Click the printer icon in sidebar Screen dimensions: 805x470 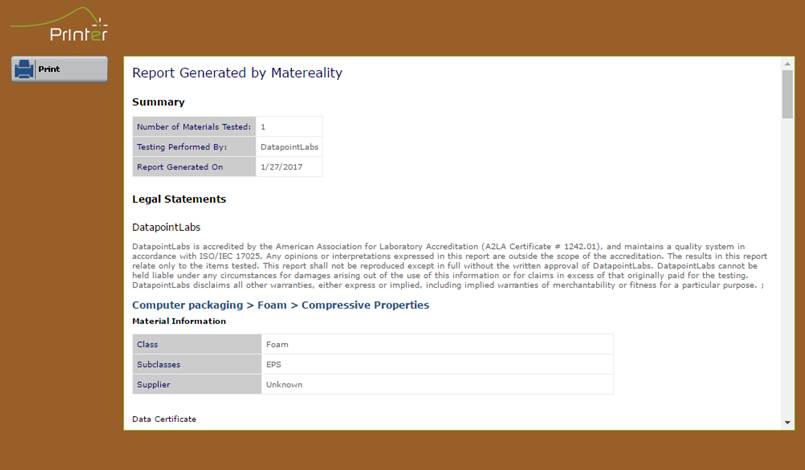(x=24, y=69)
